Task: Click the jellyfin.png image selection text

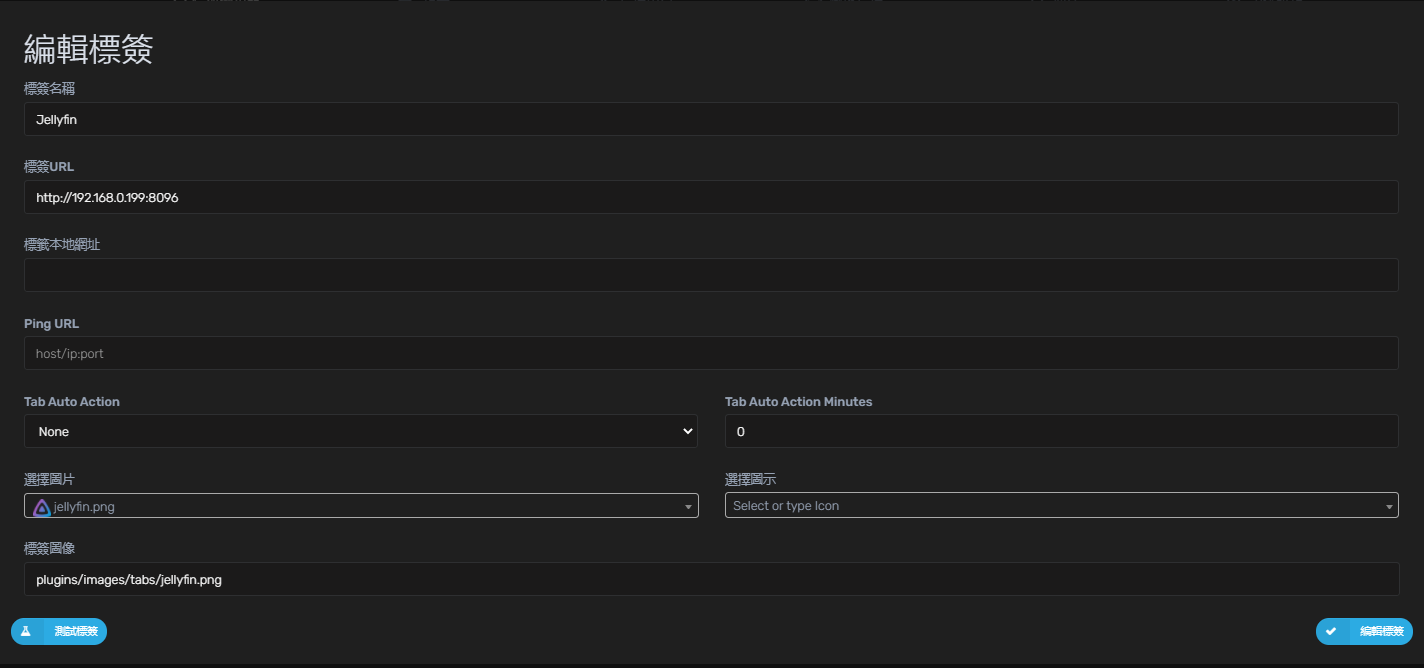Action: click(84, 507)
